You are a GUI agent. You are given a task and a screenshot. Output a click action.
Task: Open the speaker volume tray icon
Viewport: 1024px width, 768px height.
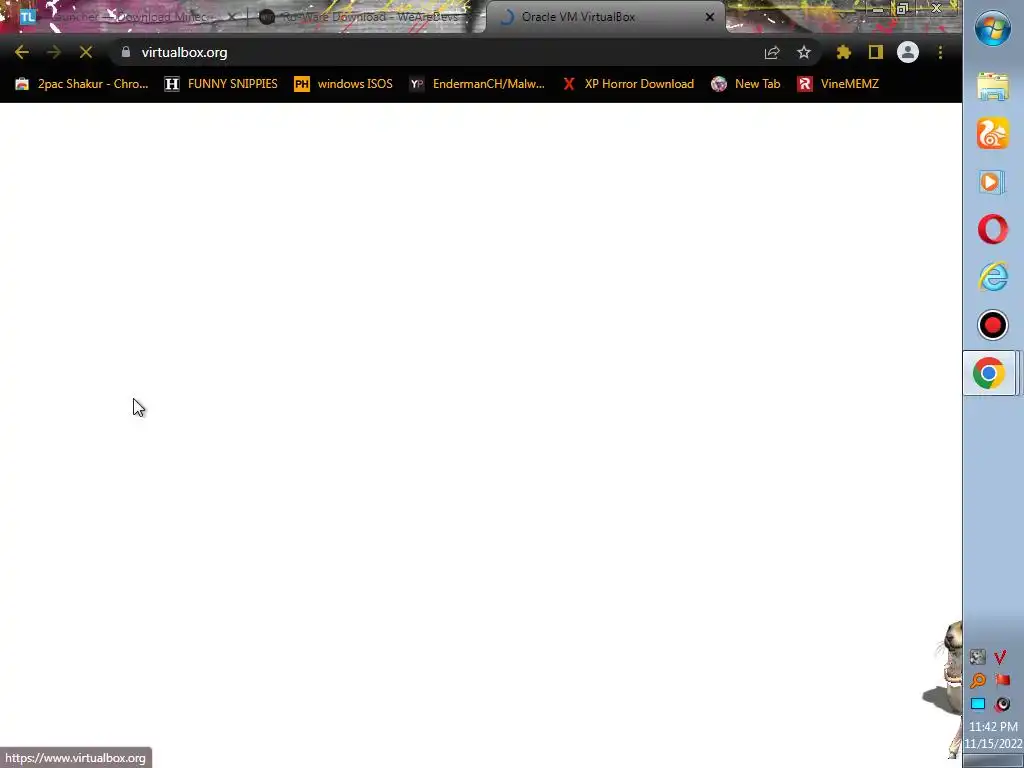1002,704
